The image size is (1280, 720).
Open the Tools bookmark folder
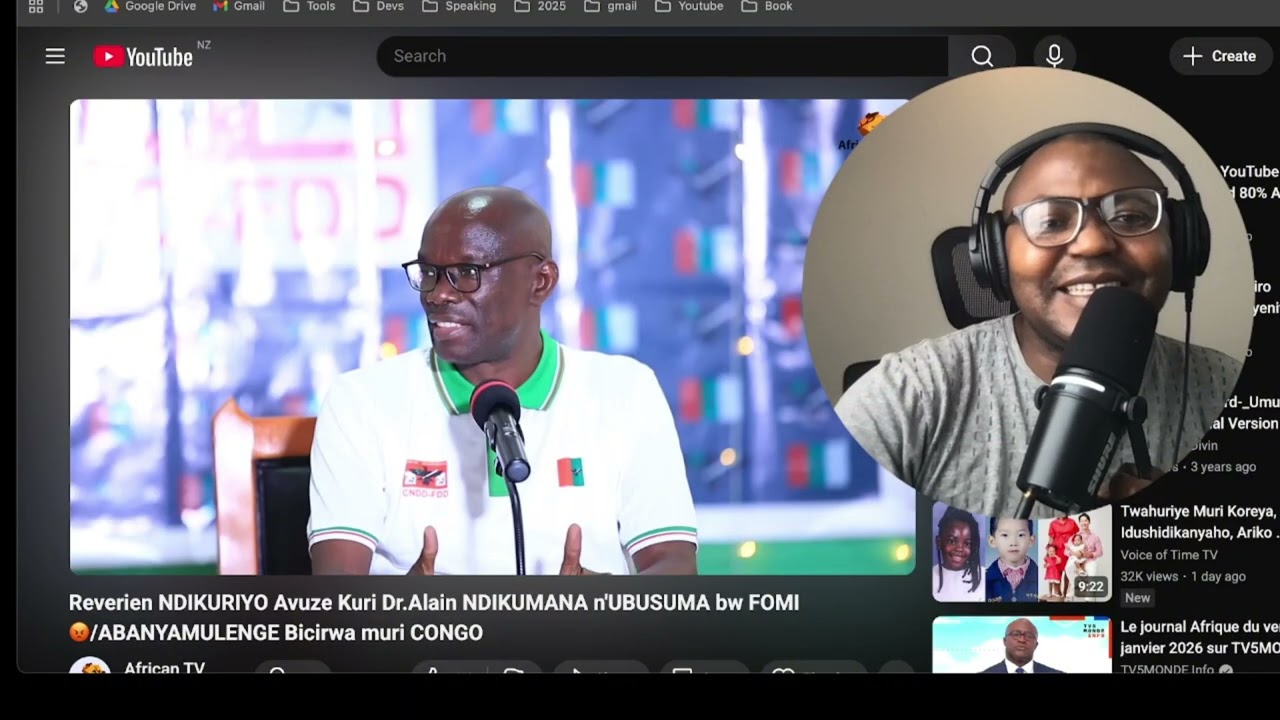(x=310, y=6)
